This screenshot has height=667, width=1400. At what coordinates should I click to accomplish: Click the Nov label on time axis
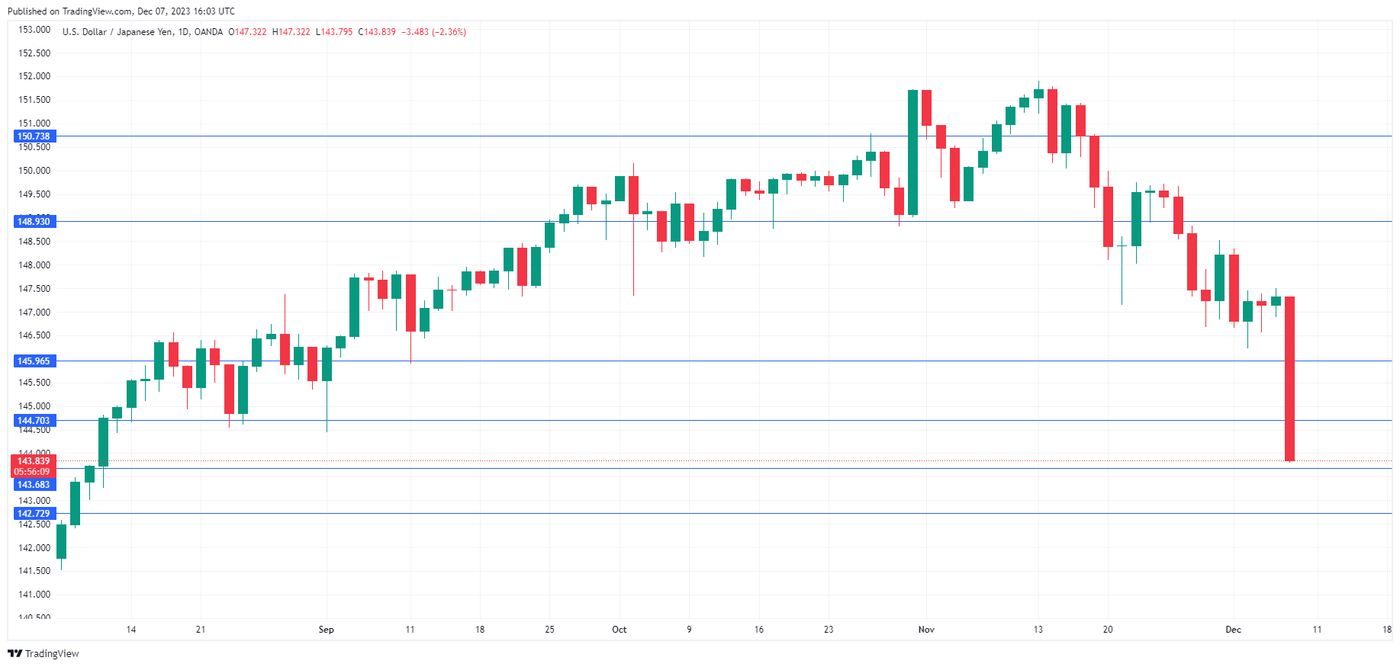tap(924, 629)
